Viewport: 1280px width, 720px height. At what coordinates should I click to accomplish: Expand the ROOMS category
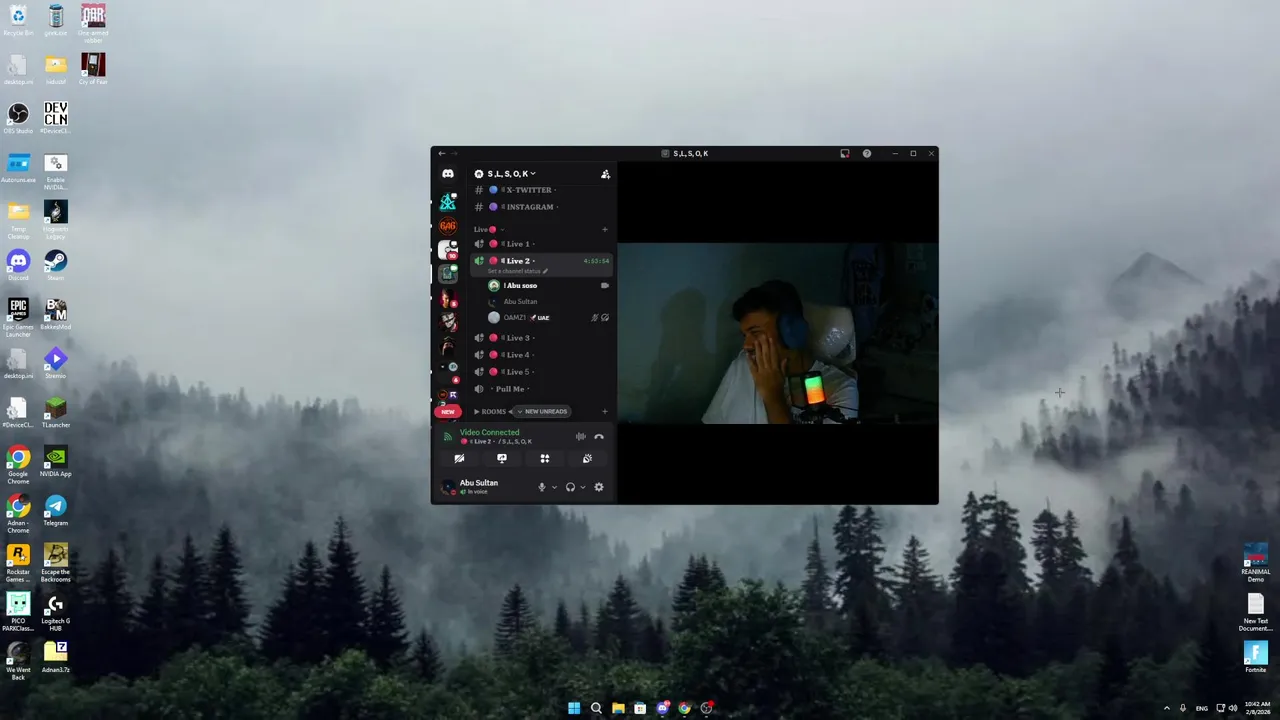pos(490,412)
